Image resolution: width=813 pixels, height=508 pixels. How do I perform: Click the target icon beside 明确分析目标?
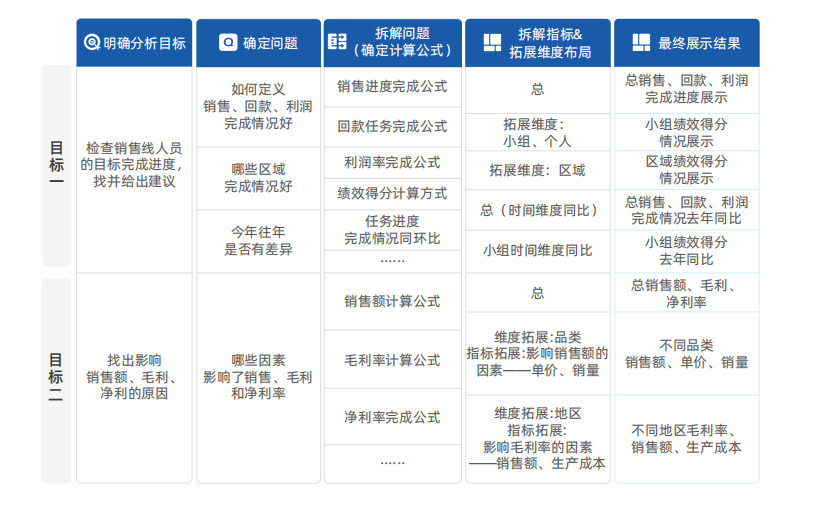tap(92, 42)
